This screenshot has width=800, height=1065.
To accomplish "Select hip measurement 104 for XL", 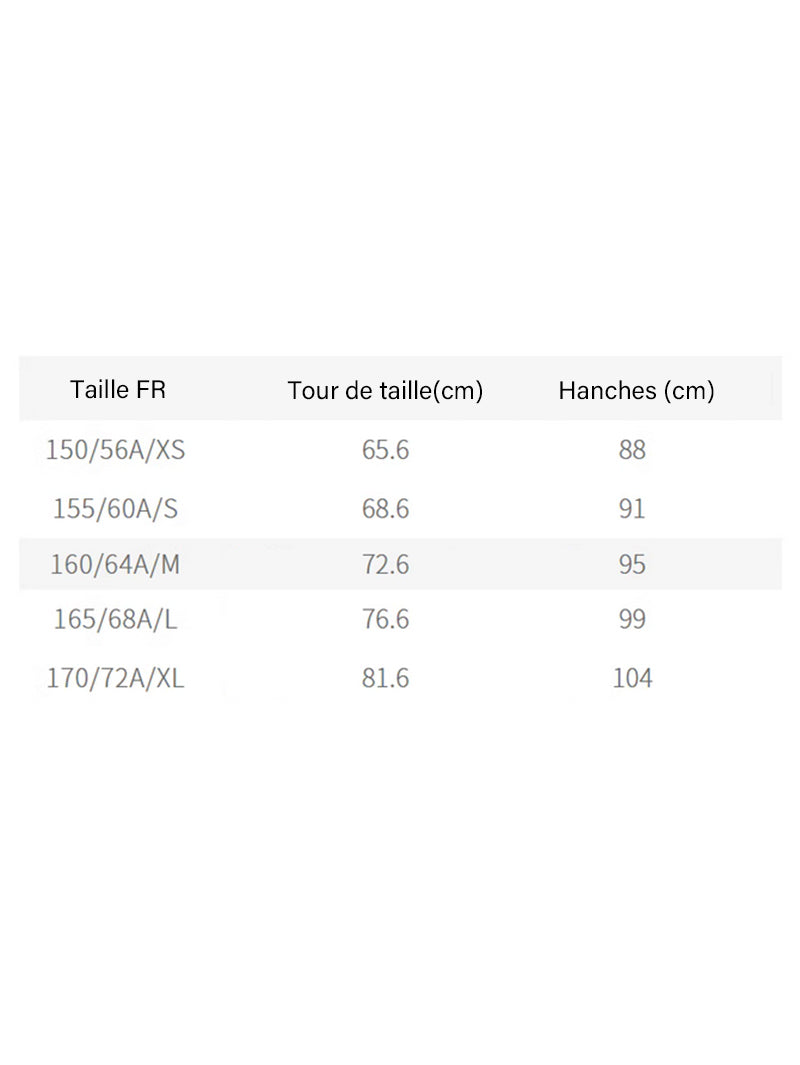I will pos(632,678).
